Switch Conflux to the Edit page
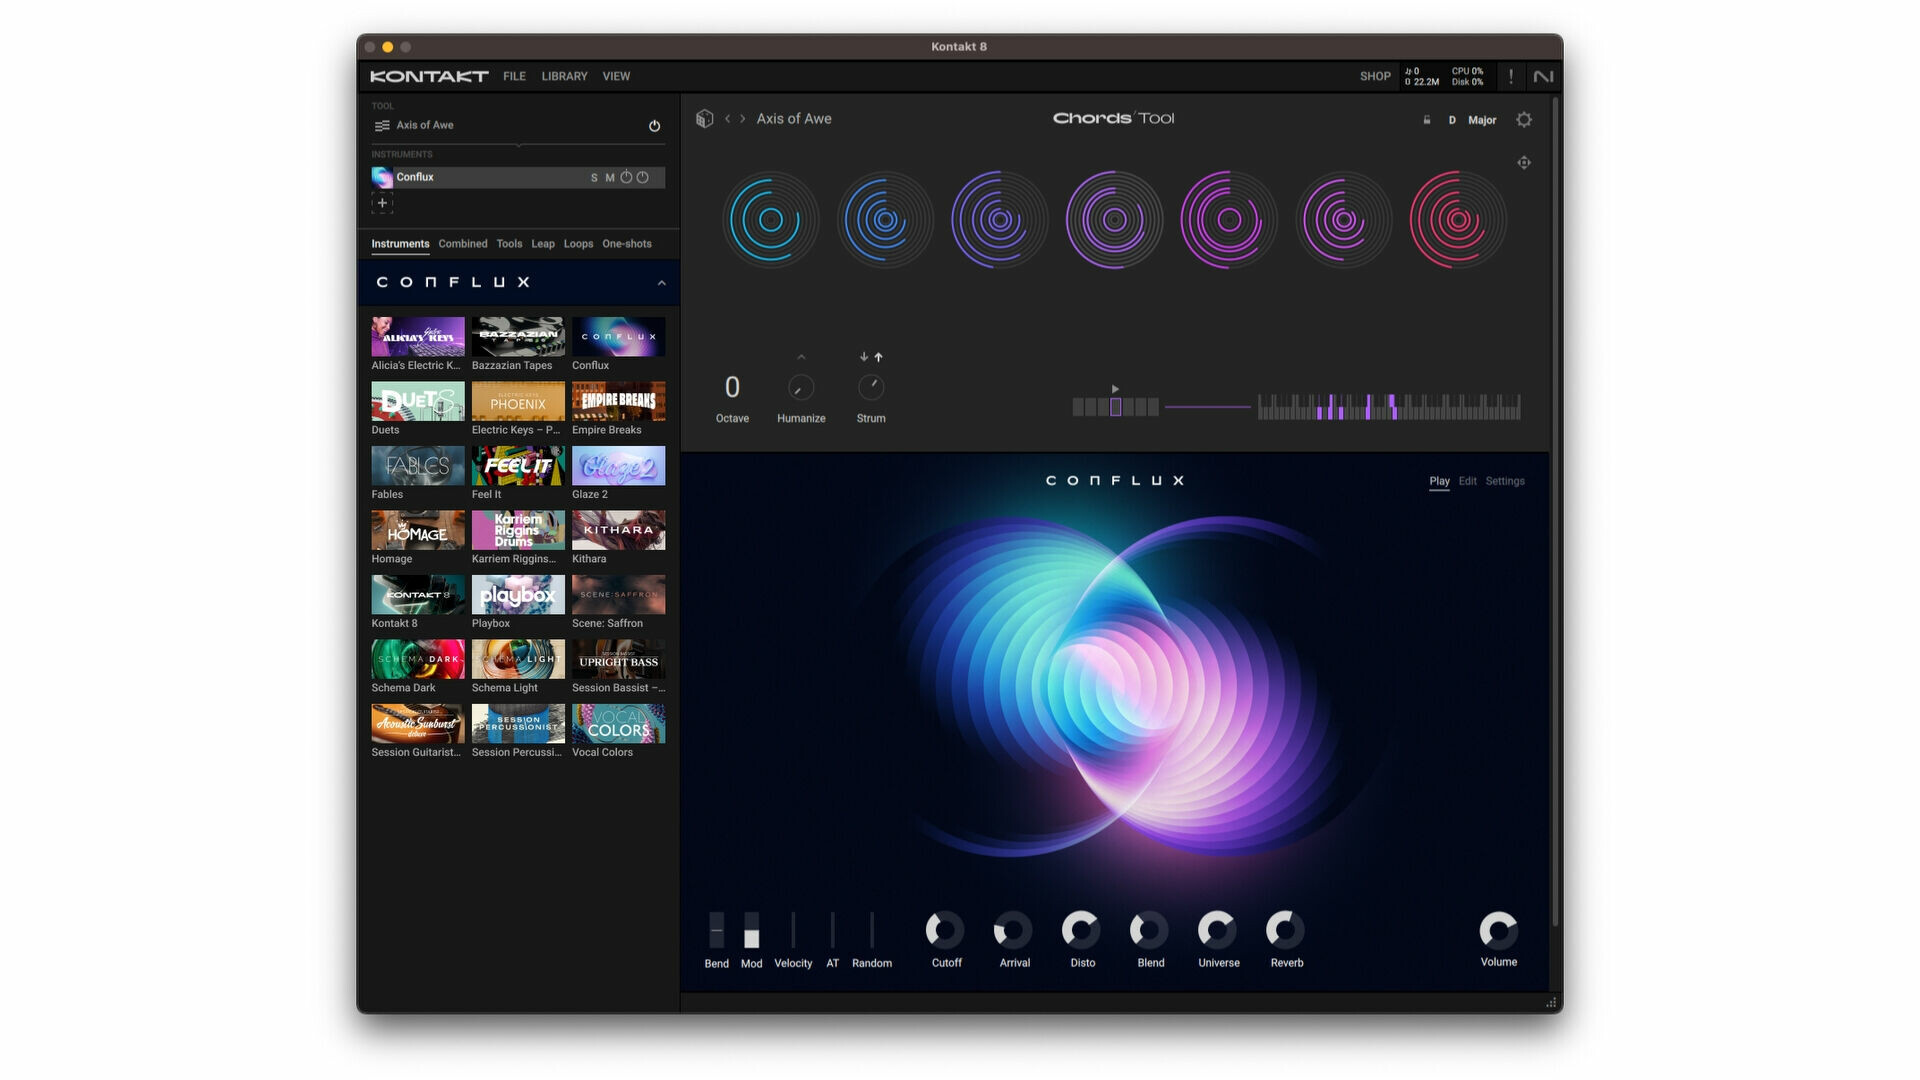1920x1080 pixels. (x=1467, y=481)
